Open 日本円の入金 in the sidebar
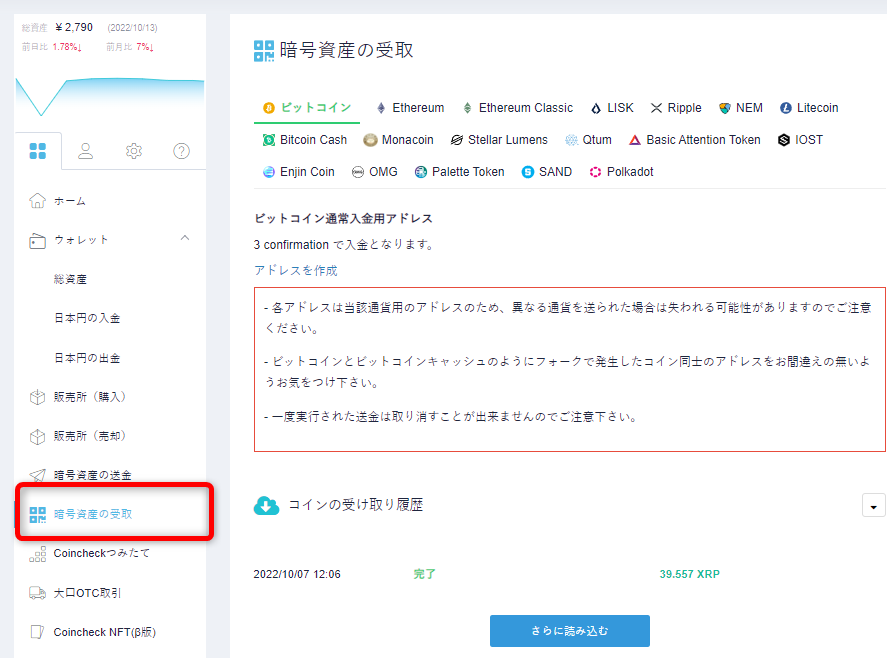The height and width of the screenshot is (658, 887). click(87, 318)
